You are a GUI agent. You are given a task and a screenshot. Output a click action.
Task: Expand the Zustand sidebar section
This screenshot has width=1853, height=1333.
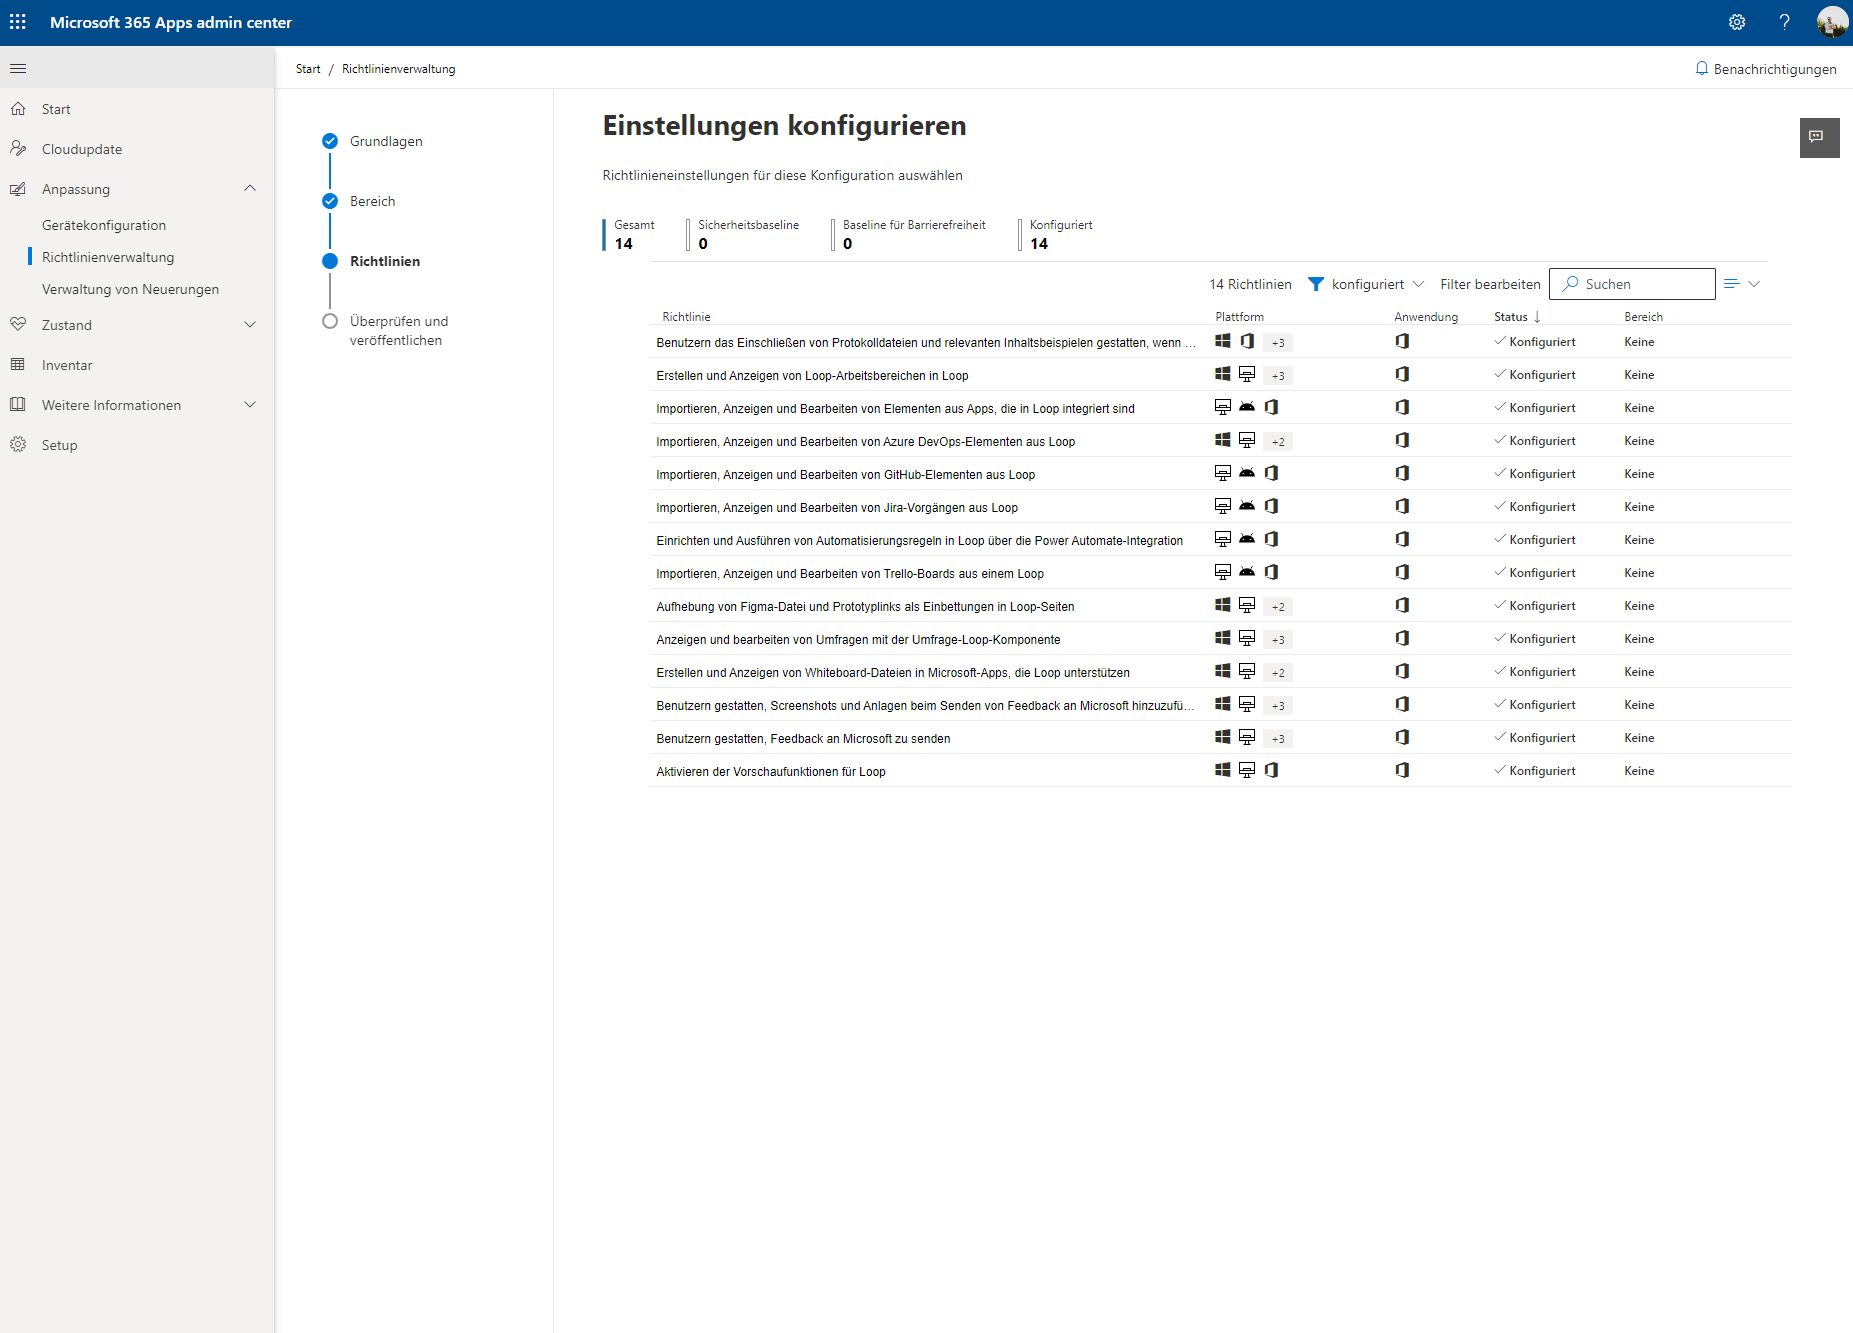[250, 324]
